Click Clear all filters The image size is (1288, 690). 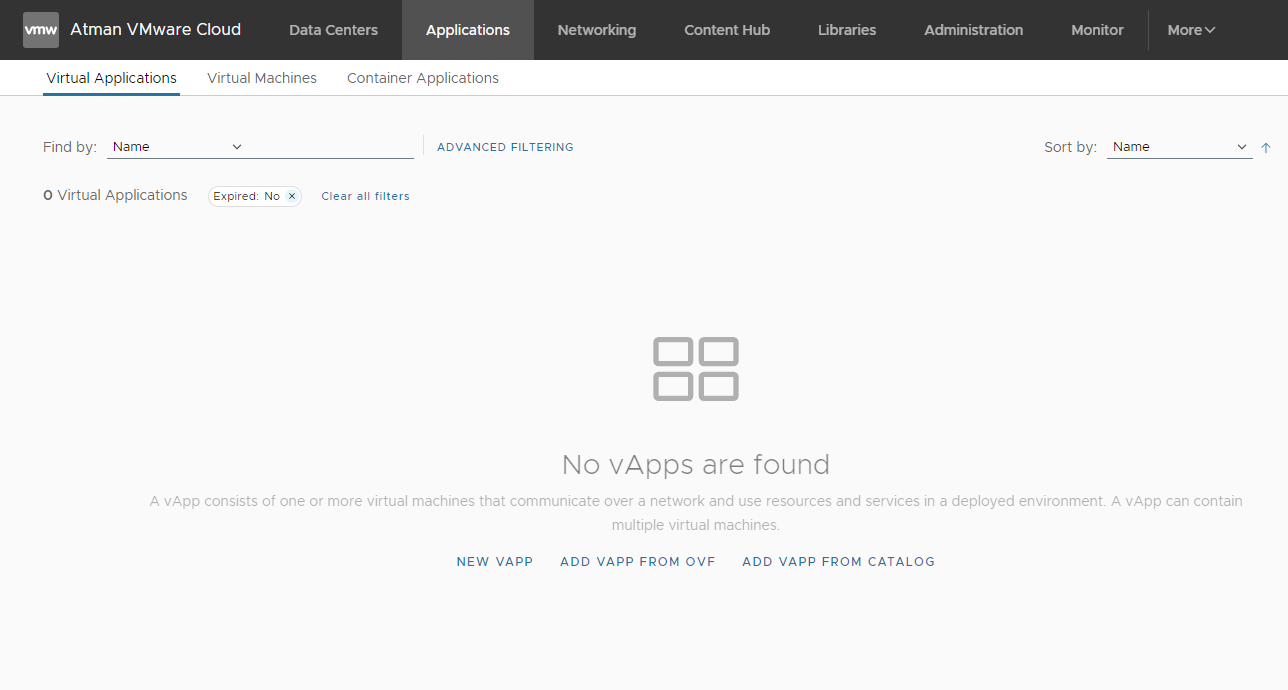click(x=365, y=196)
